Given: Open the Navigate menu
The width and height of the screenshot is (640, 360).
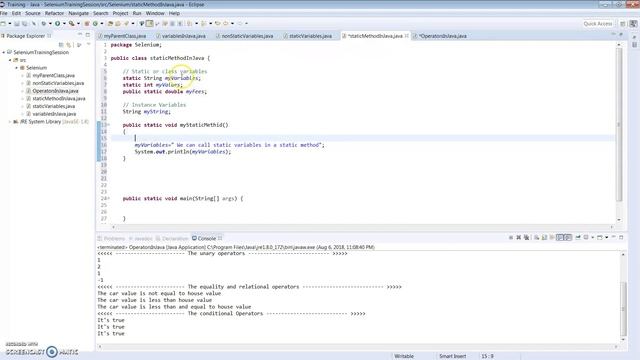Looking at the screenshot, I should pyautogui.click(x=78, y=13).
